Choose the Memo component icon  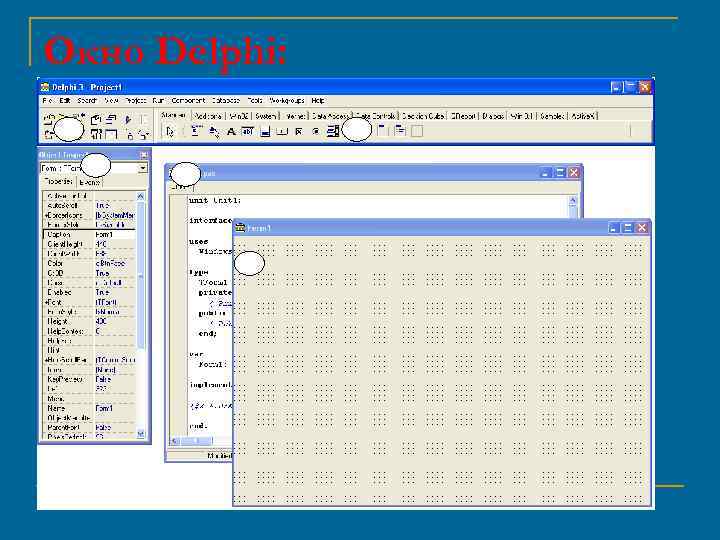click(265, 132)
